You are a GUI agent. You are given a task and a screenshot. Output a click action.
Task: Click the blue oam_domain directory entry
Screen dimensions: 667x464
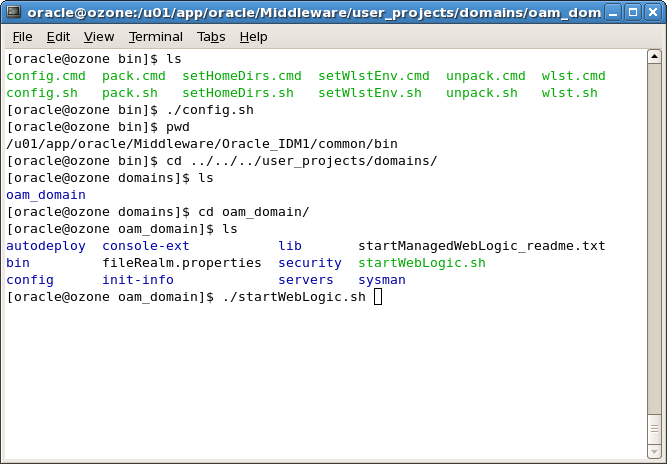point(46,195)
